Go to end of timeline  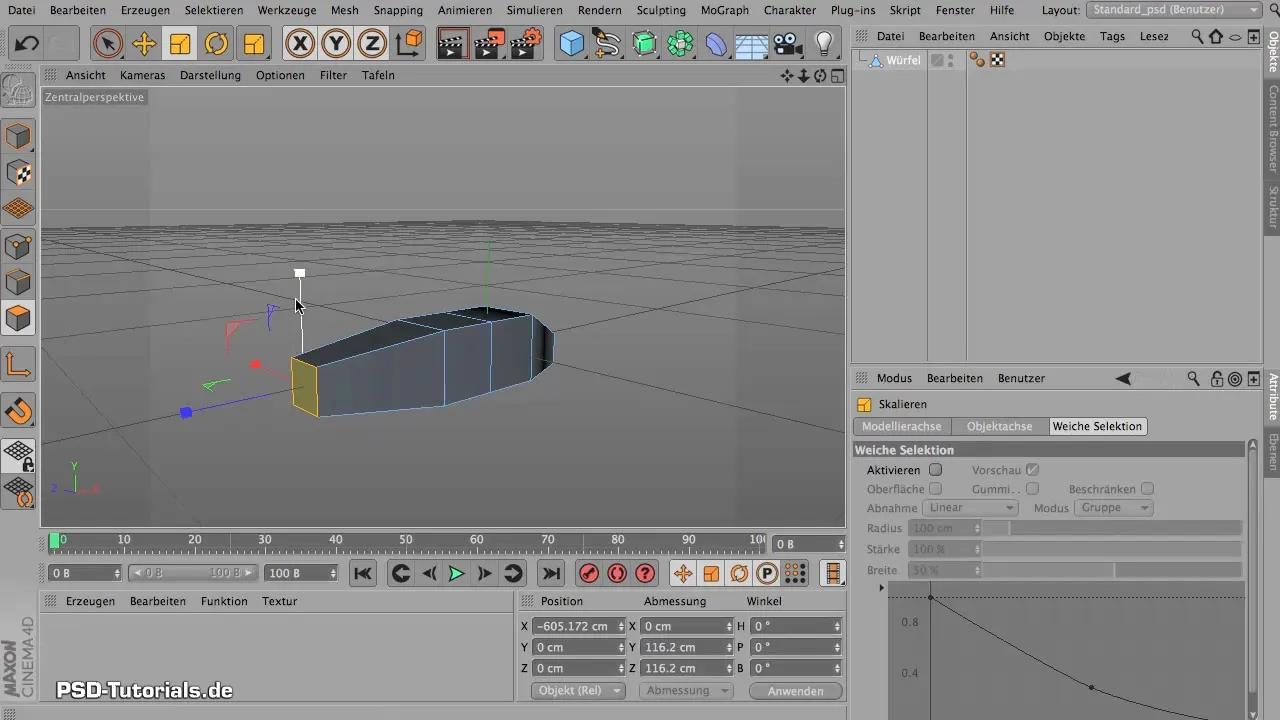pos(551,573)
